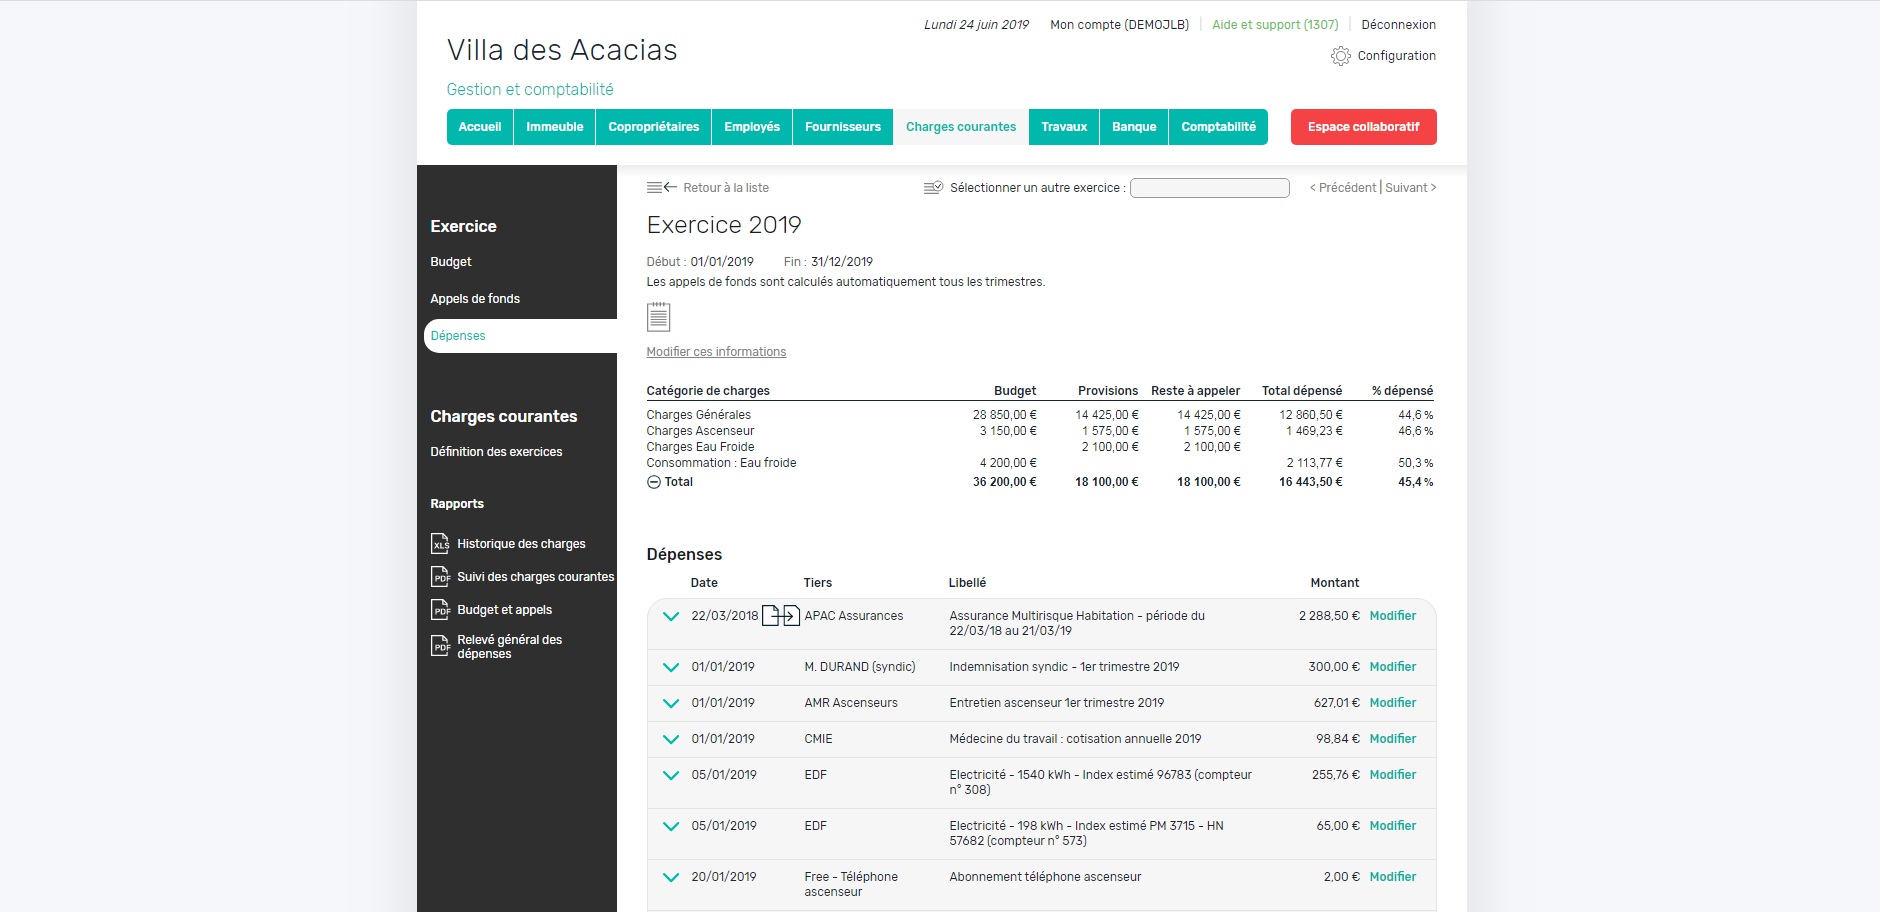Image resolution: width=1880 pixels, height=912 pixels.
Task: Expand the AMR Ascenseurs expense chevron
Action: (671, 703)
